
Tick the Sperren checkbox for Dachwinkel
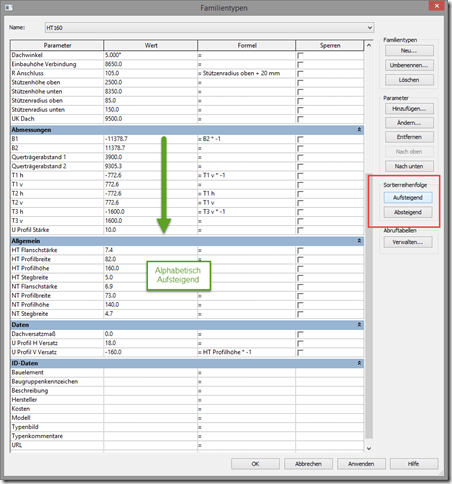300,55
